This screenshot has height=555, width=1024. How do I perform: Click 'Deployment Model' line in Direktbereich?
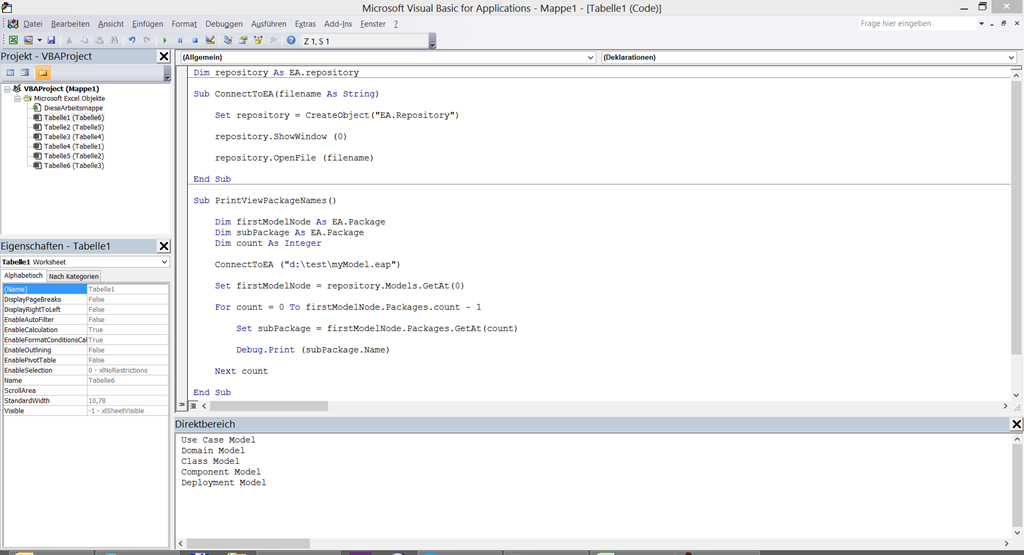[223, 483]
